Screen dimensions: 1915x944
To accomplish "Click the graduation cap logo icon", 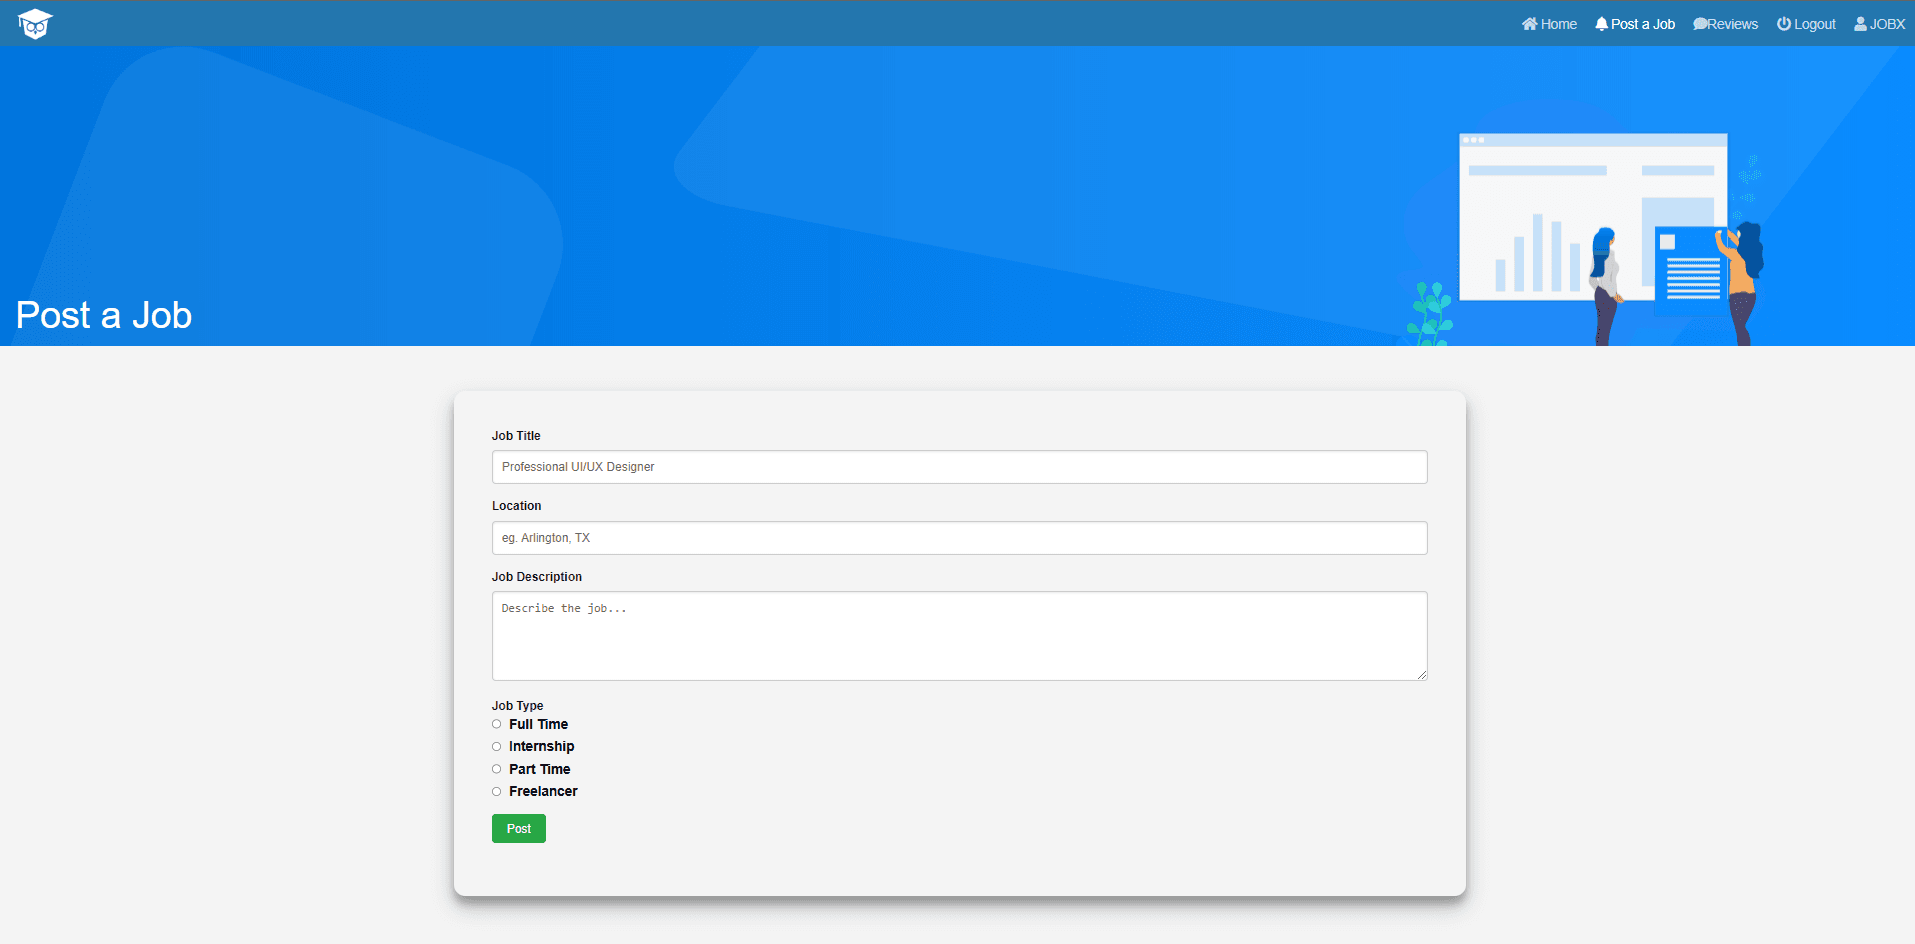I will click(34, 23).
